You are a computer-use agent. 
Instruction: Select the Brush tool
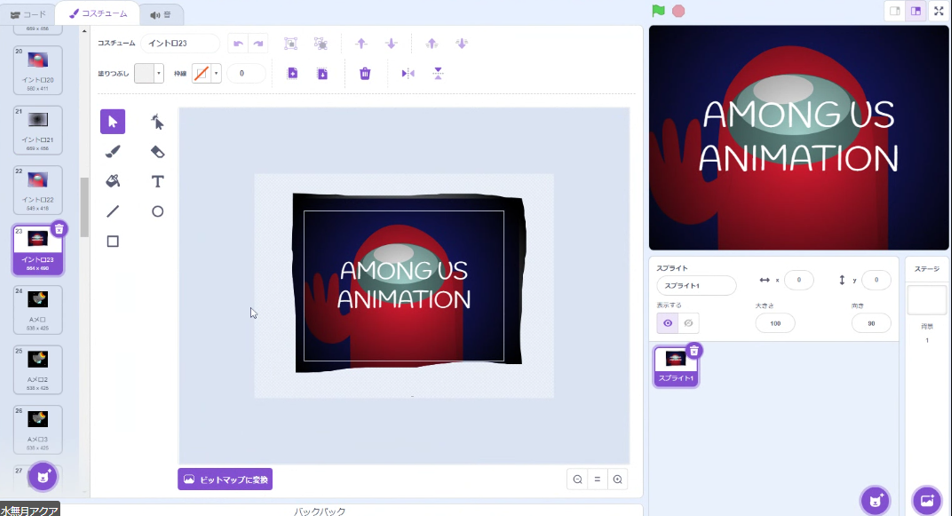(112, 152)
